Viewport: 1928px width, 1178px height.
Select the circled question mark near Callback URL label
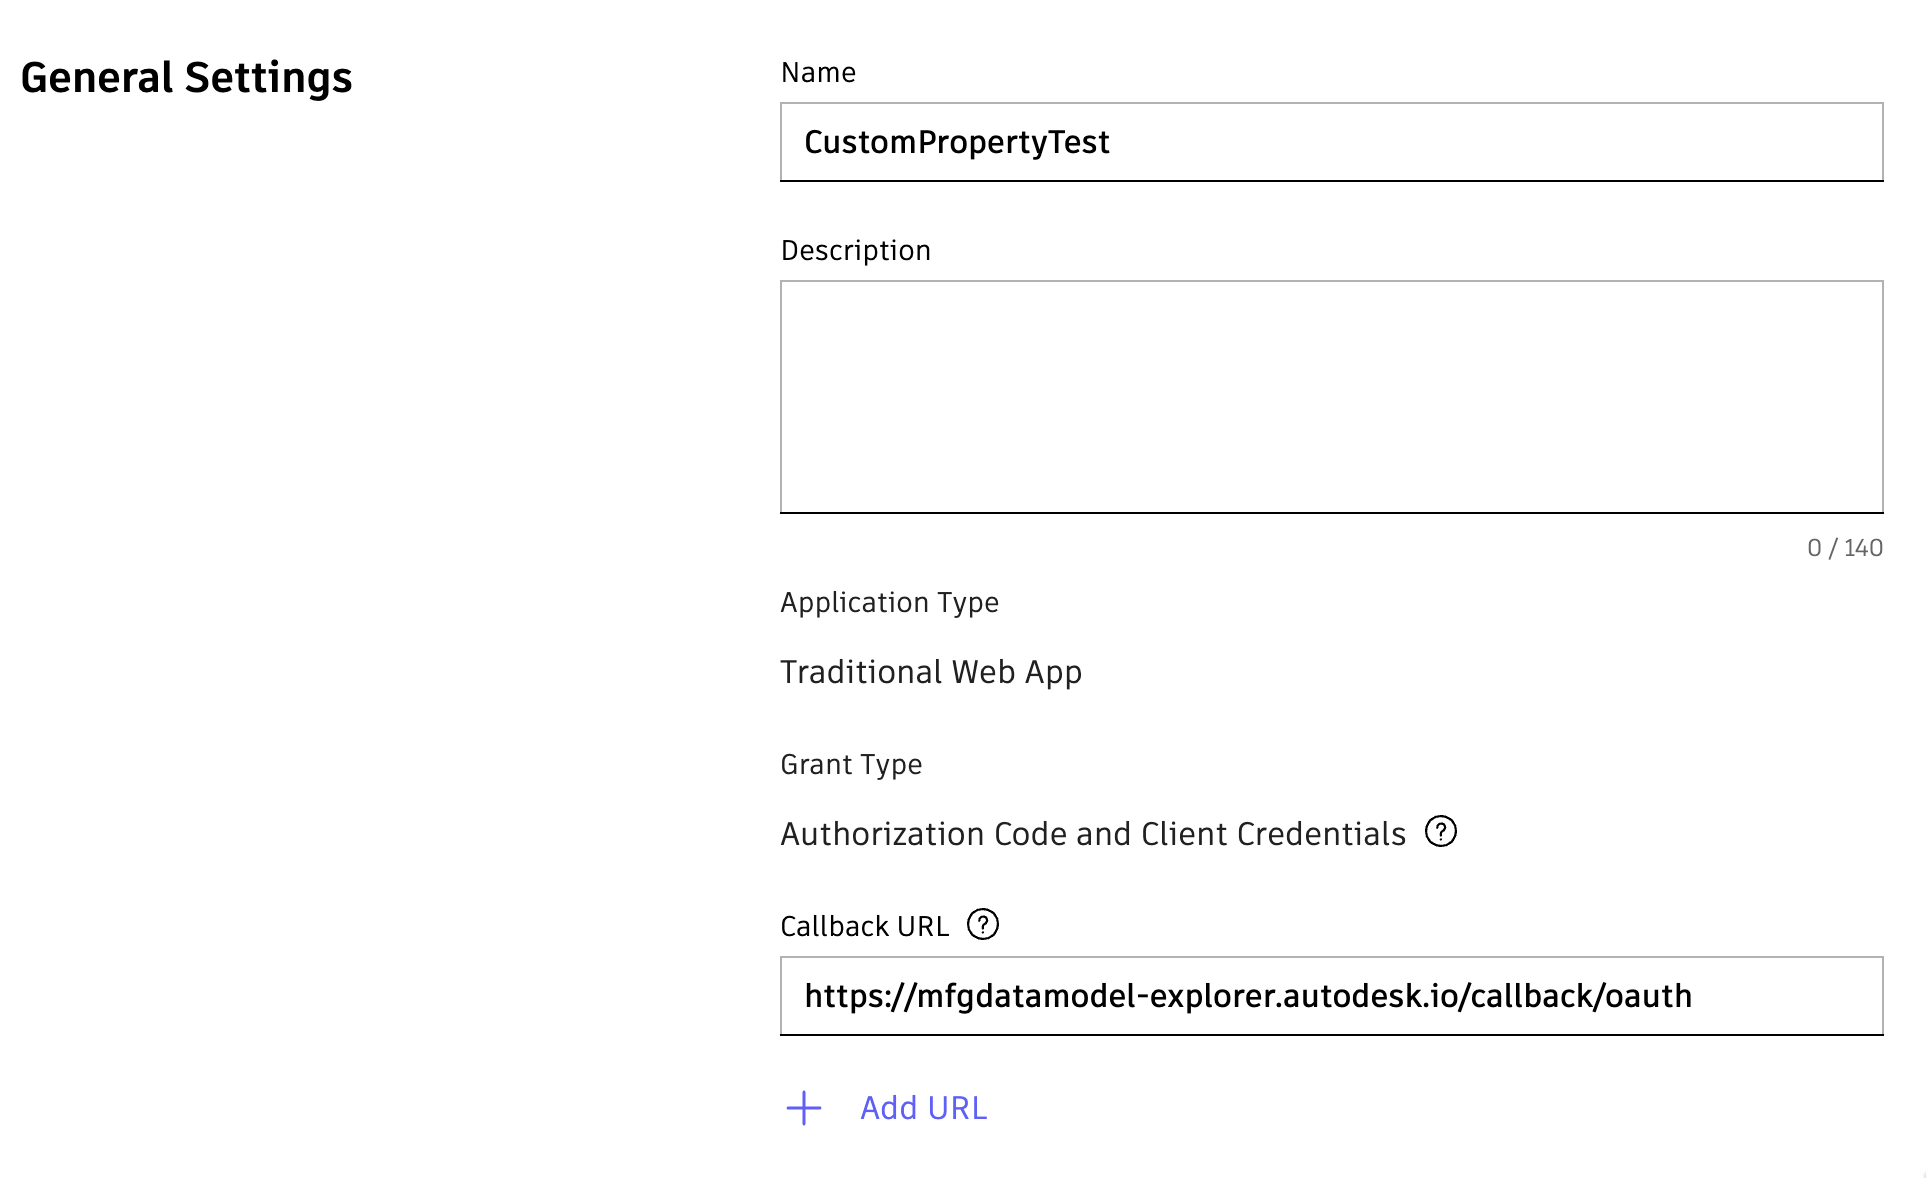(x=984, y=925)
